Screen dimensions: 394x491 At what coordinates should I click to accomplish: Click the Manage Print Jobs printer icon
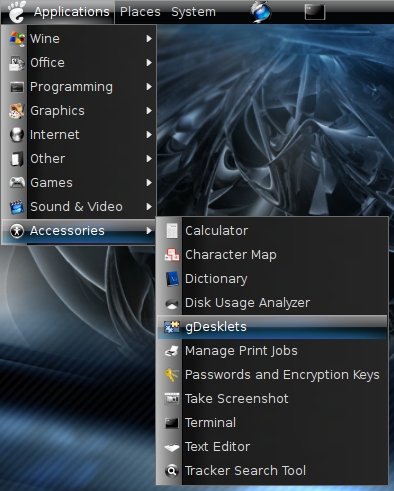(172, 351)
